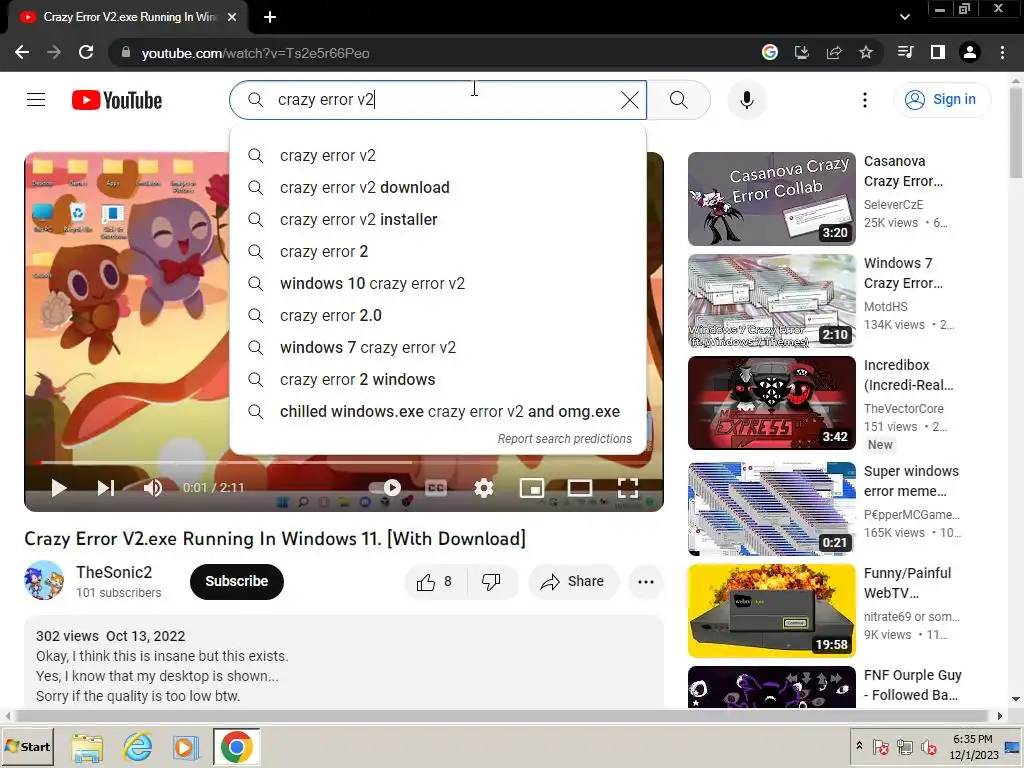Open a new browser tab
The width and height of the screenshot is (1024, 768).
(270, 17)
